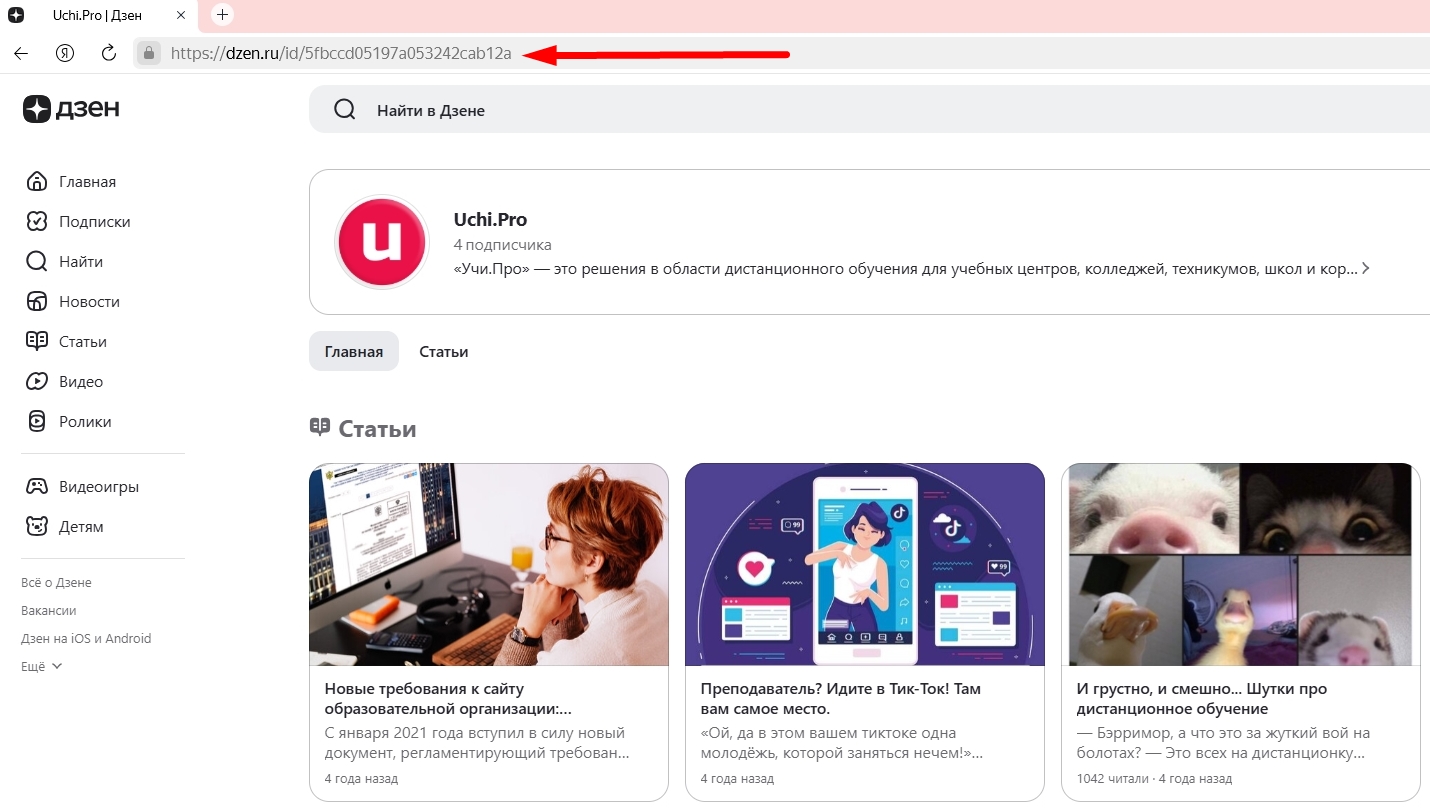The height and width of the screenshot is (810, 1430).
Task: Open Детям section in sidebar
Action: coord(64,526)
